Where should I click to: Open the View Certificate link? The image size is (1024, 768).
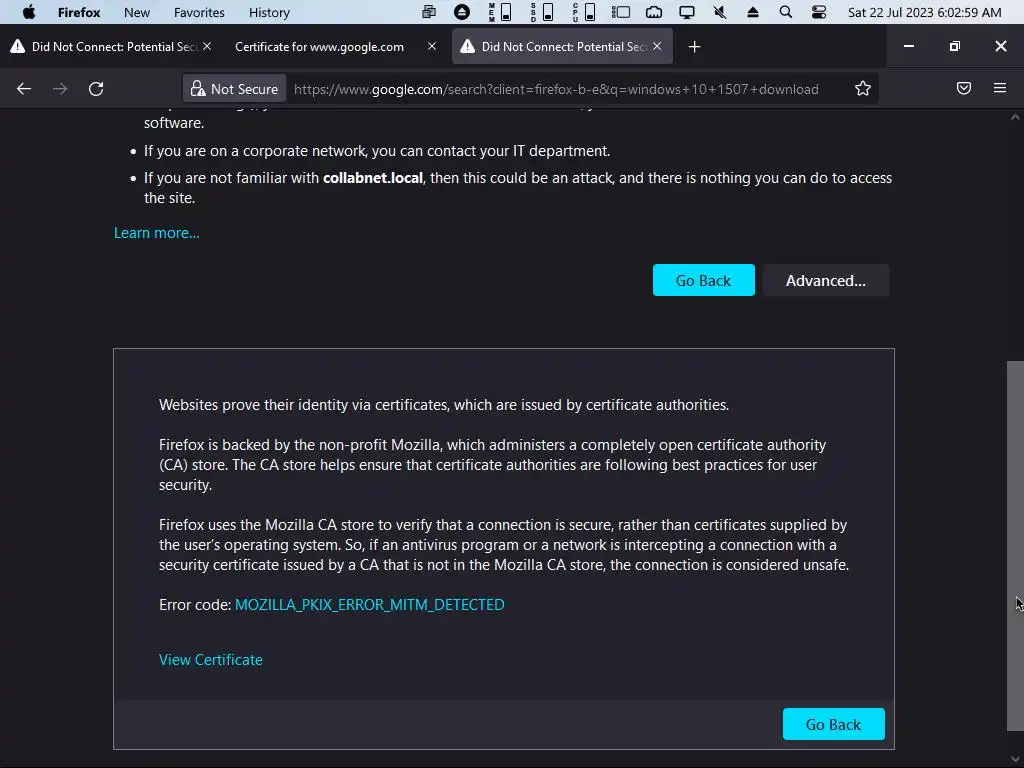210,660
